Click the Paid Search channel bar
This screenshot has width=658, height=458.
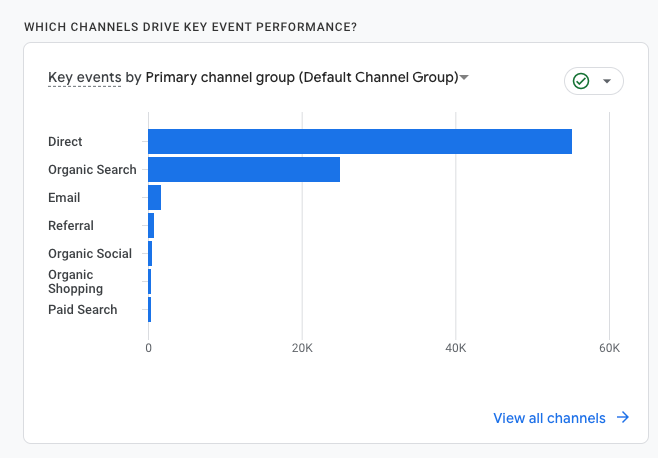click(x=149, y=310)
